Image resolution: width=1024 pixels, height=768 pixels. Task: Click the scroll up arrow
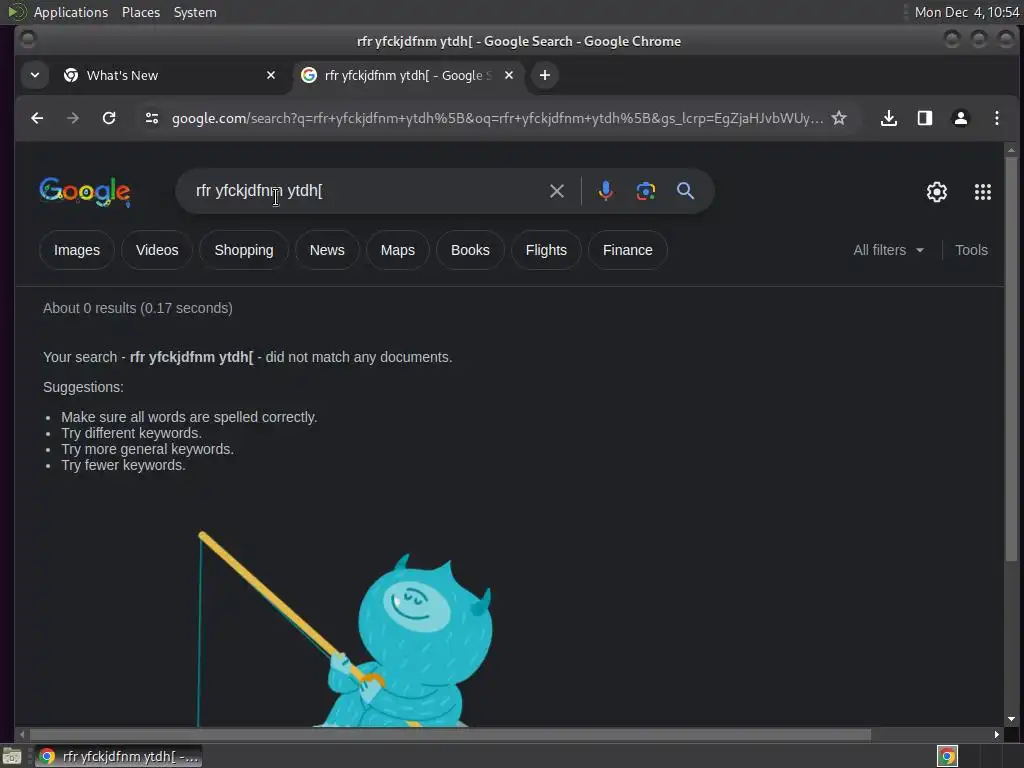click(1011, 150)
